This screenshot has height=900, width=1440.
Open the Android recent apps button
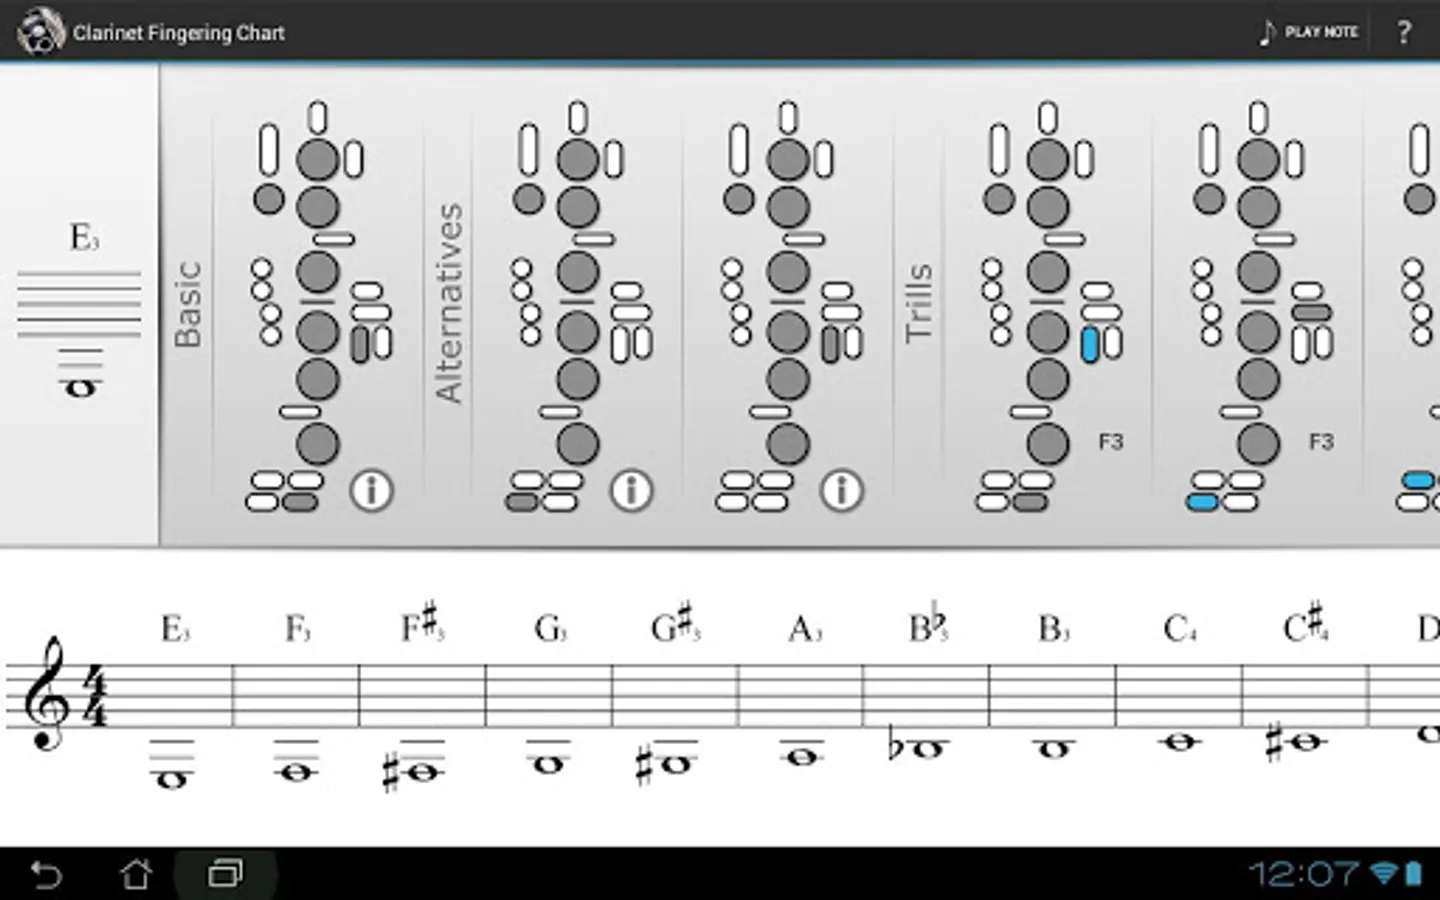click(225, 874)
